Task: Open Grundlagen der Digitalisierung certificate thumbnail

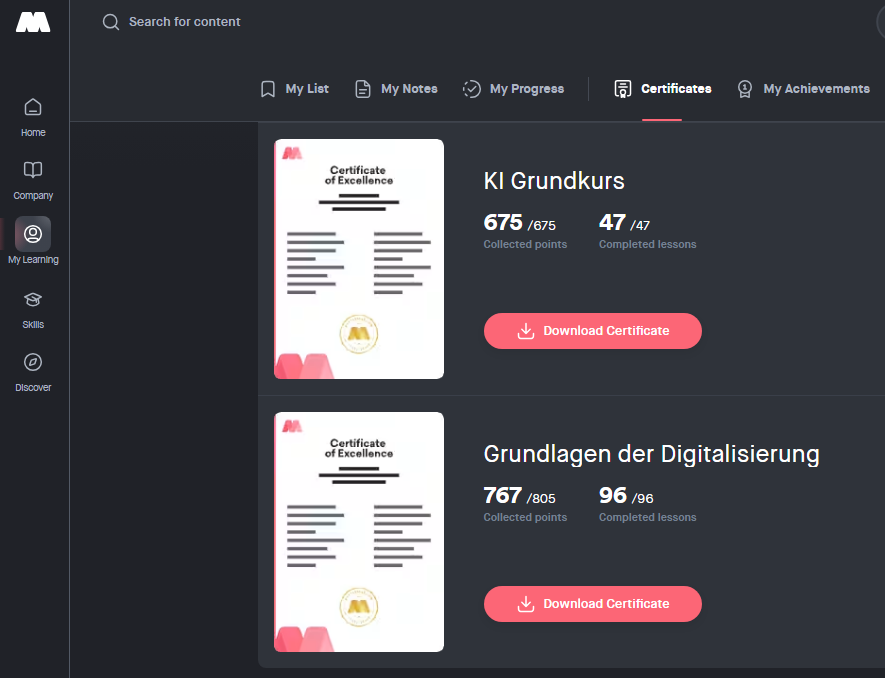Action: [359, 532]
